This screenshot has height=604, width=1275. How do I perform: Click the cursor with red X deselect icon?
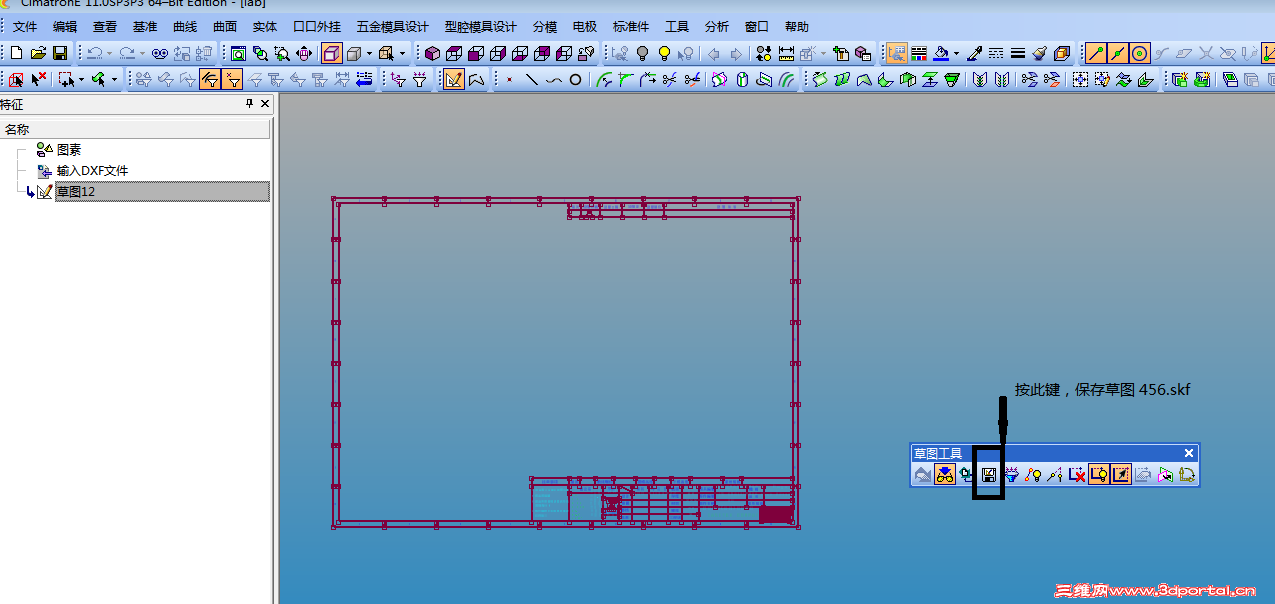(39, 79)
